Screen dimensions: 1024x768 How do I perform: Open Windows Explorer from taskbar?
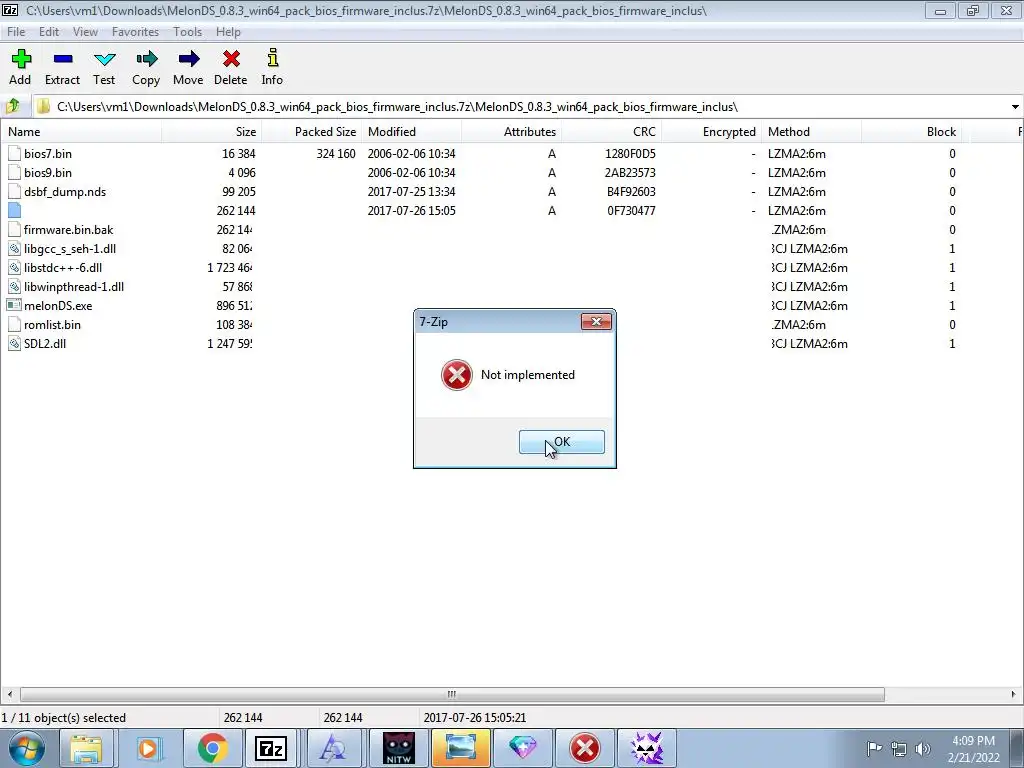[86, 748]
